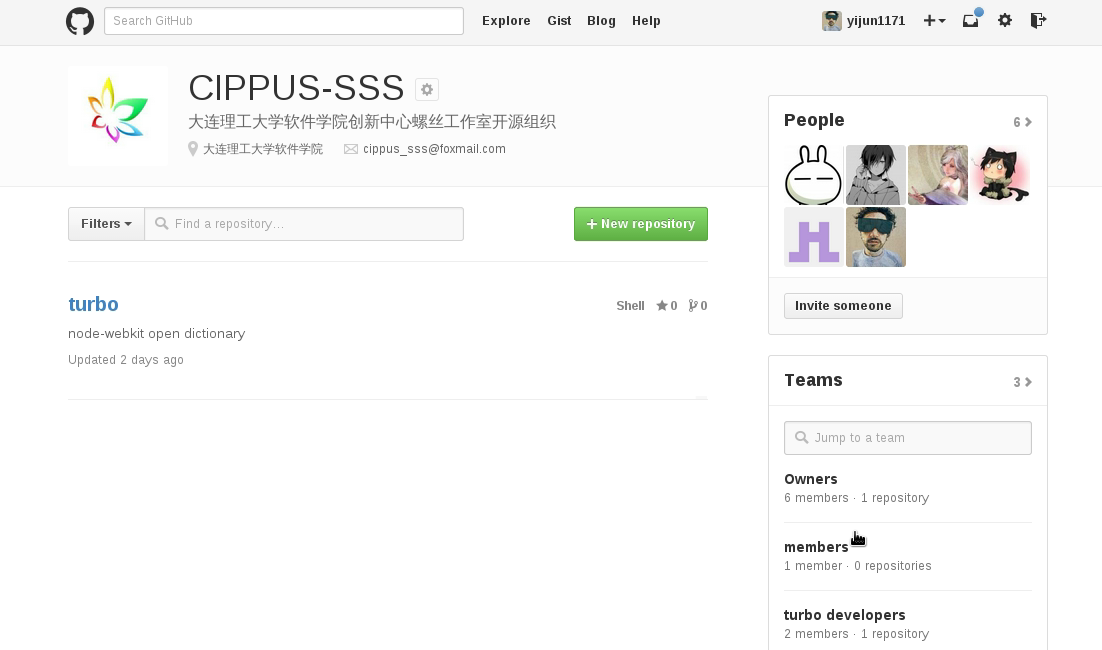Click the Chinese organization description line

pos(372,122)
